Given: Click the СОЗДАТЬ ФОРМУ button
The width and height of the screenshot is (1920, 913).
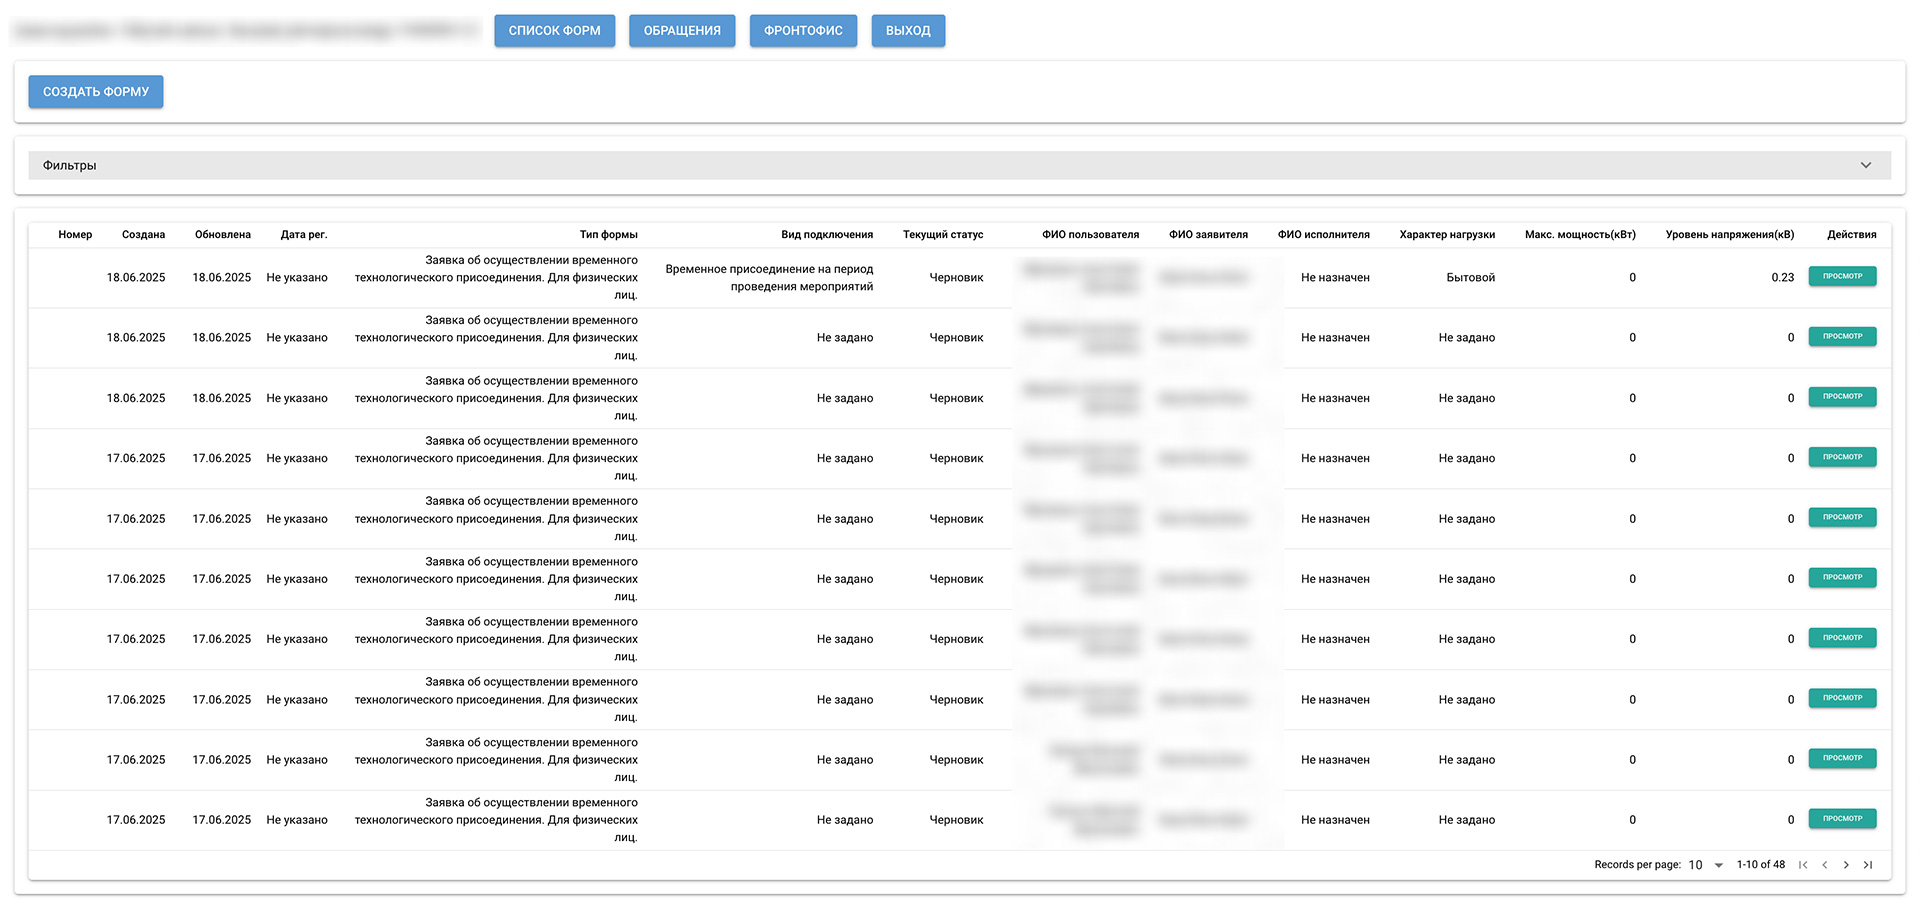Looking at the screenshot, I should point(96,92).
